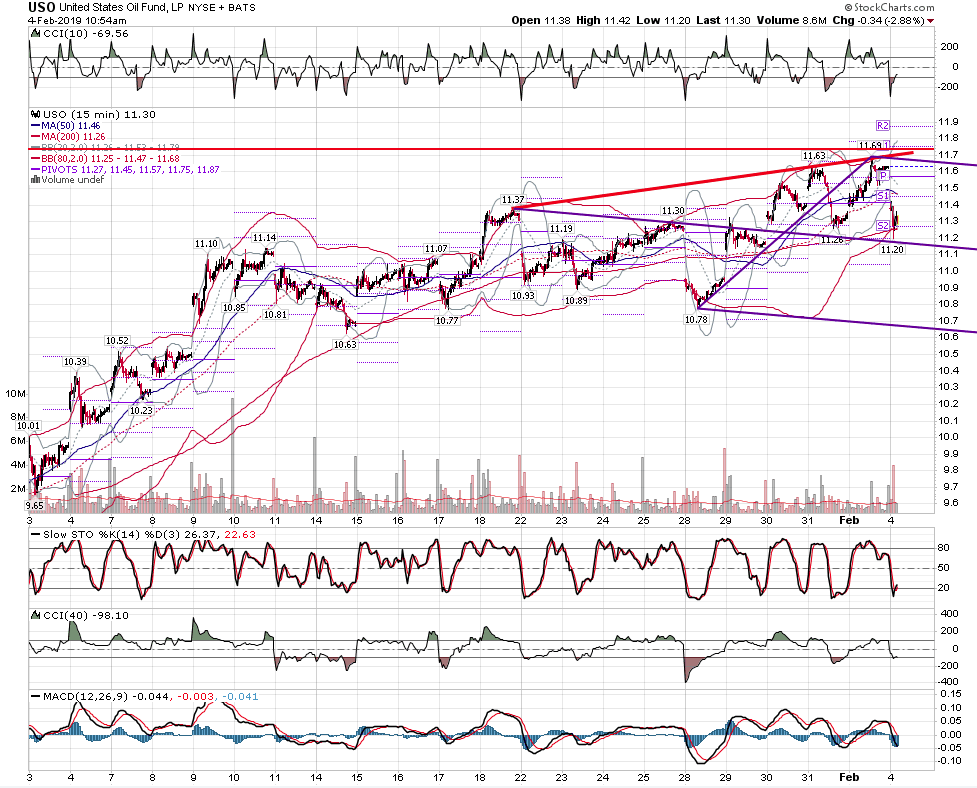Click the 11.37 swing high label
Screen dimensions: 977x788
pyautogui.click(x=513, y=199)
